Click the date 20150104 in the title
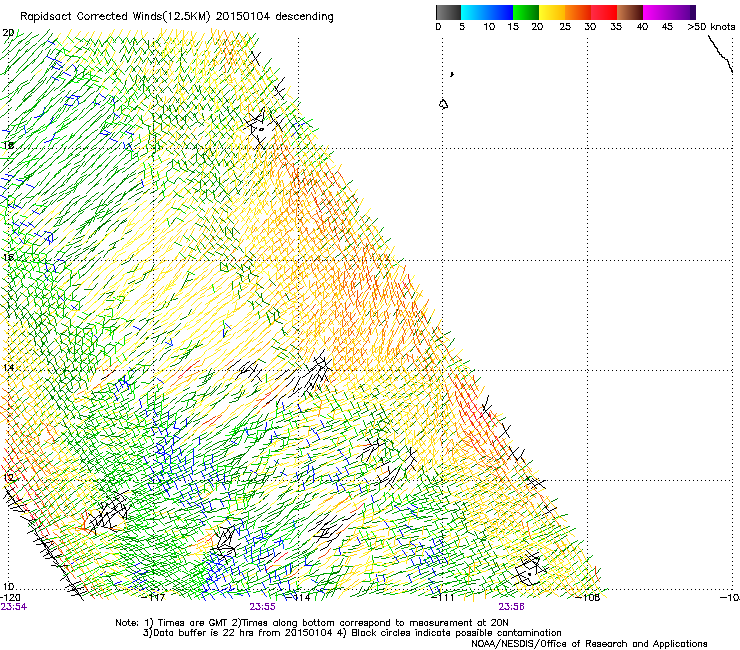This screenshot has width=740, height=650. 243,17
